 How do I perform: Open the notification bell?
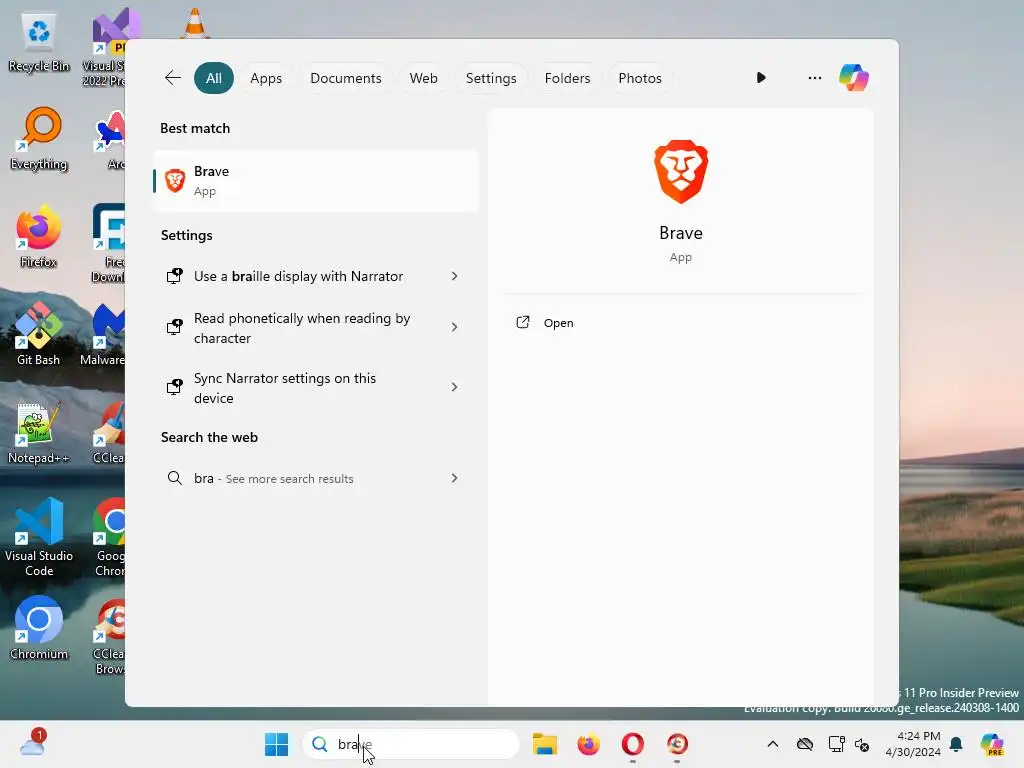click(x=956, y=744)
